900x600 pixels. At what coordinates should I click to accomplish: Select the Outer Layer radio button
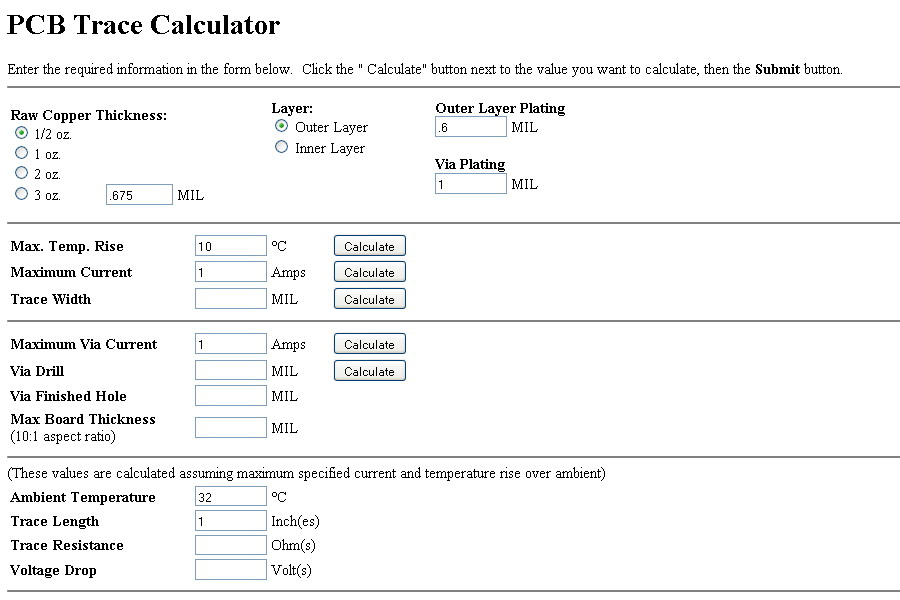[x=282, y=127]
